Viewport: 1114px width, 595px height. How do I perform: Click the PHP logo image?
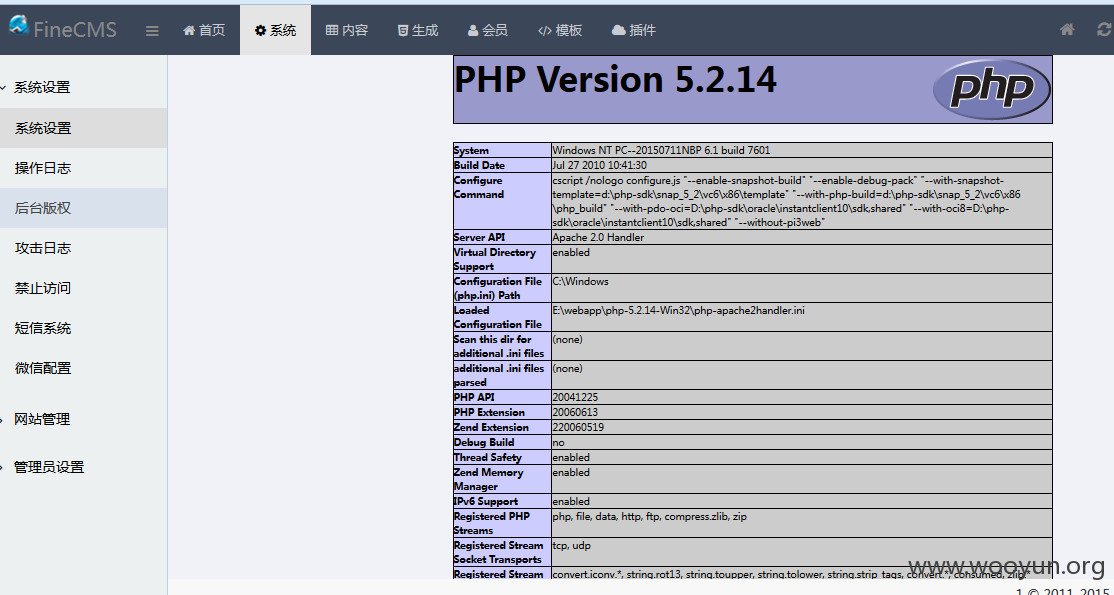point(991,89)
